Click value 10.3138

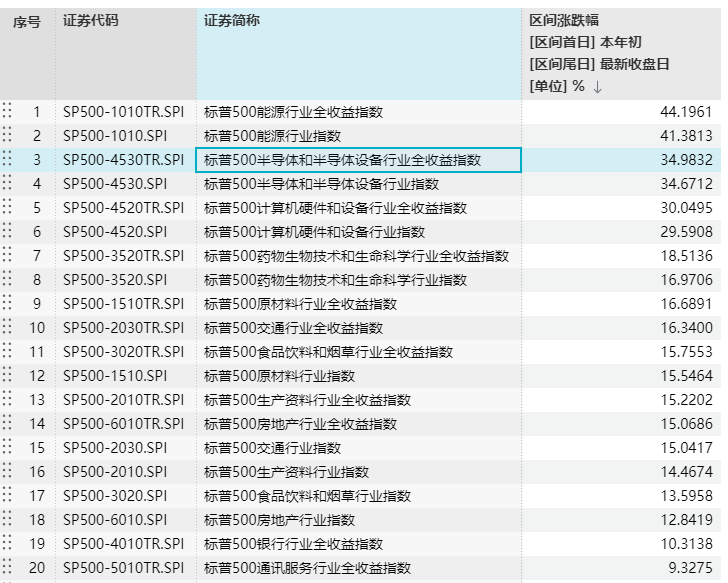tap(686, 544)
